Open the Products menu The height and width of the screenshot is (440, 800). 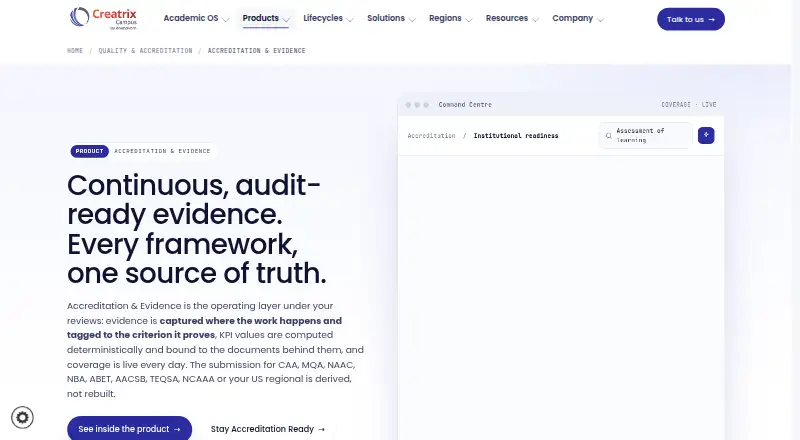(x=266, y=18)
